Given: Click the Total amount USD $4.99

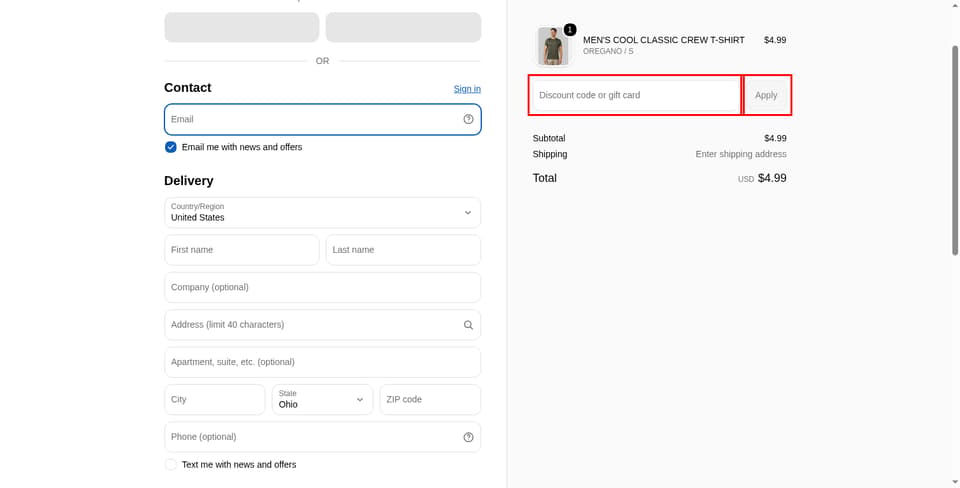Looking at the screenshot, I should pyautogui.click(x=762, y=178).
